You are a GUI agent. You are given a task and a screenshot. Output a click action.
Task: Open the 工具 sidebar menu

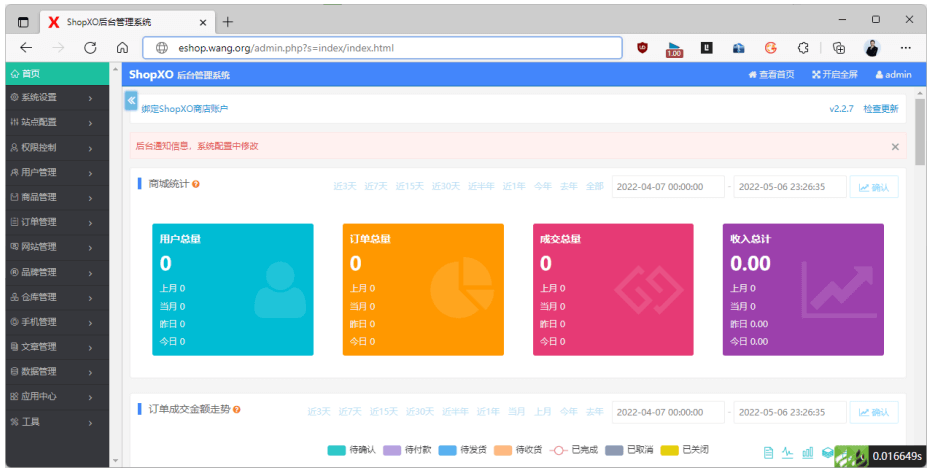coord(57,422)
